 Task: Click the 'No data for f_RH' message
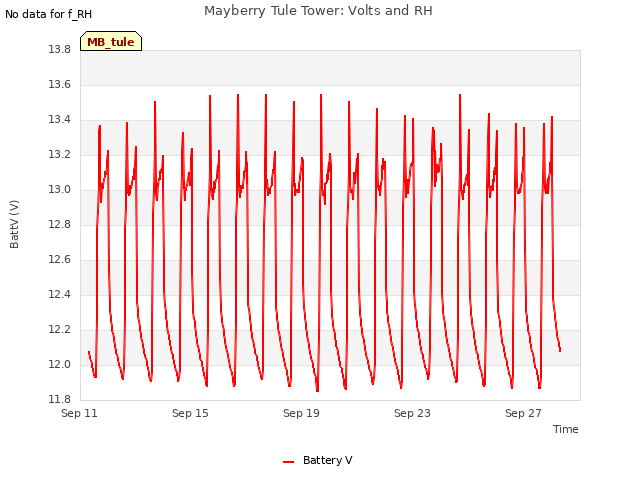48,14
